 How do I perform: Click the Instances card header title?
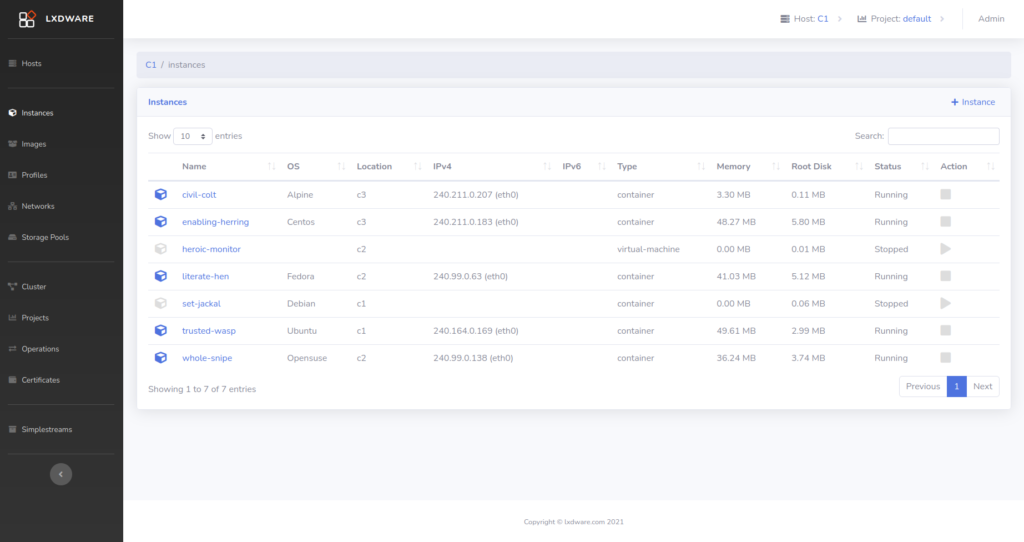point(167,102)
